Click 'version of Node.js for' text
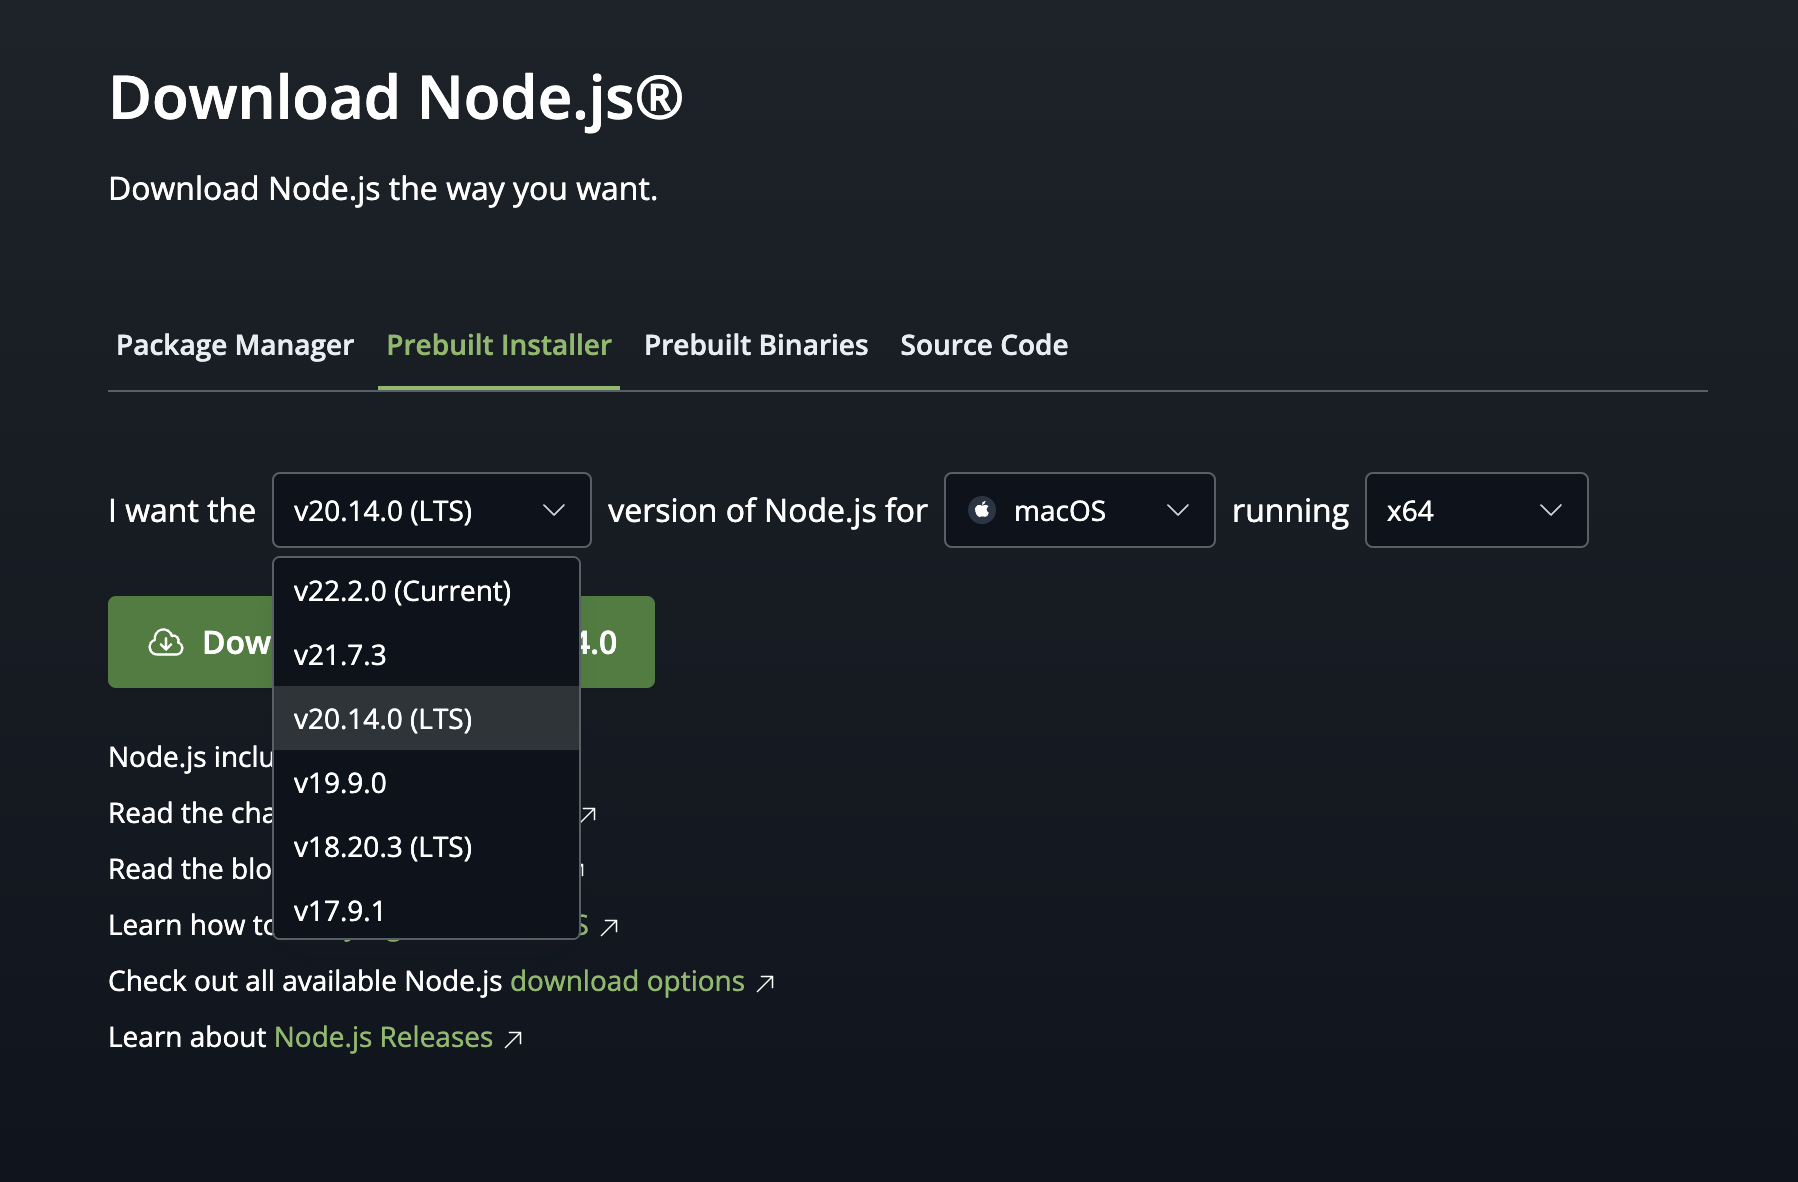This screenshot has width=1798, height=1182. 768,511
